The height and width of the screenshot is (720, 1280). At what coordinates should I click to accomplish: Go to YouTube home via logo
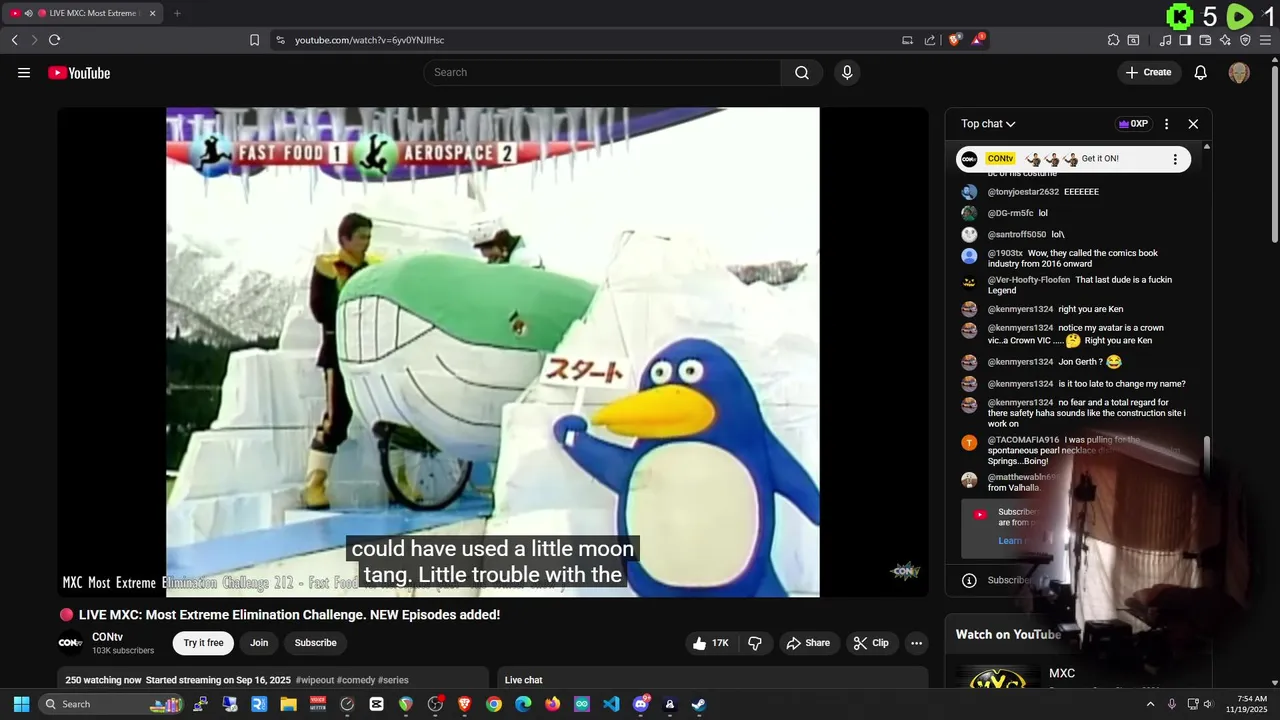tap(79, 72)
